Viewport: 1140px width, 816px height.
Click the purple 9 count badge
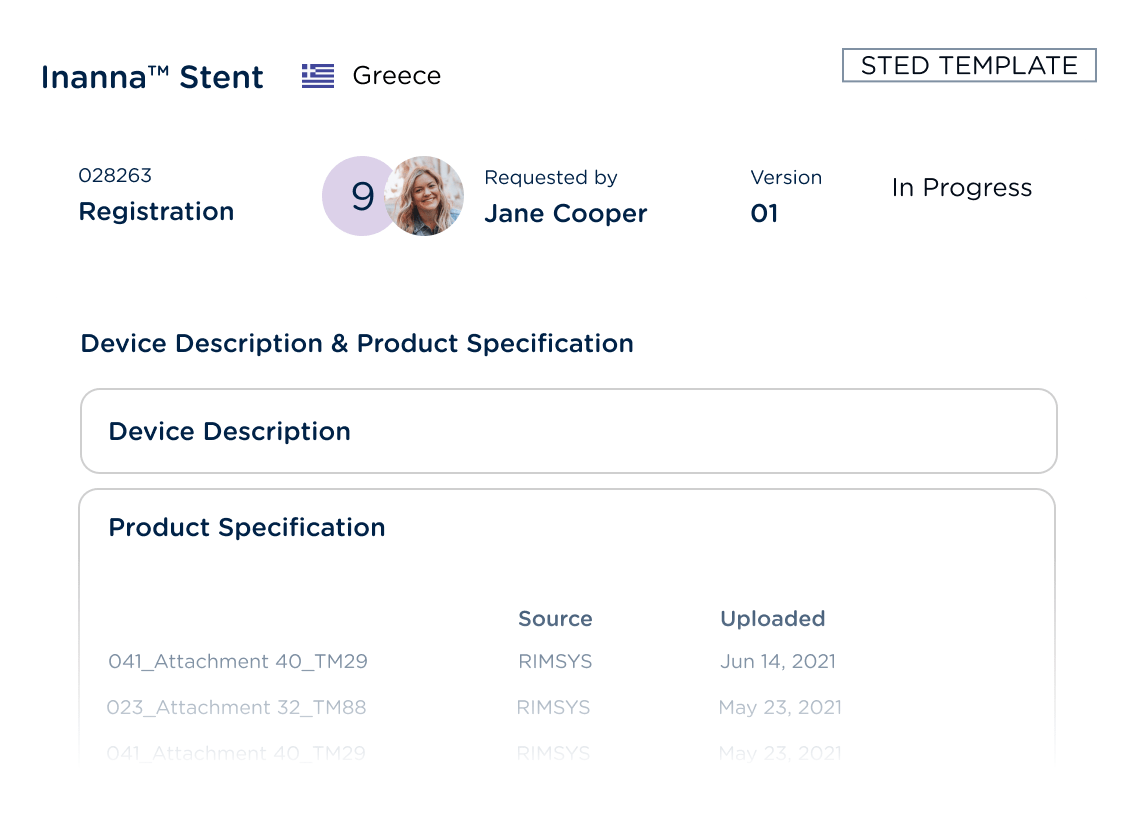coord(360,196)
